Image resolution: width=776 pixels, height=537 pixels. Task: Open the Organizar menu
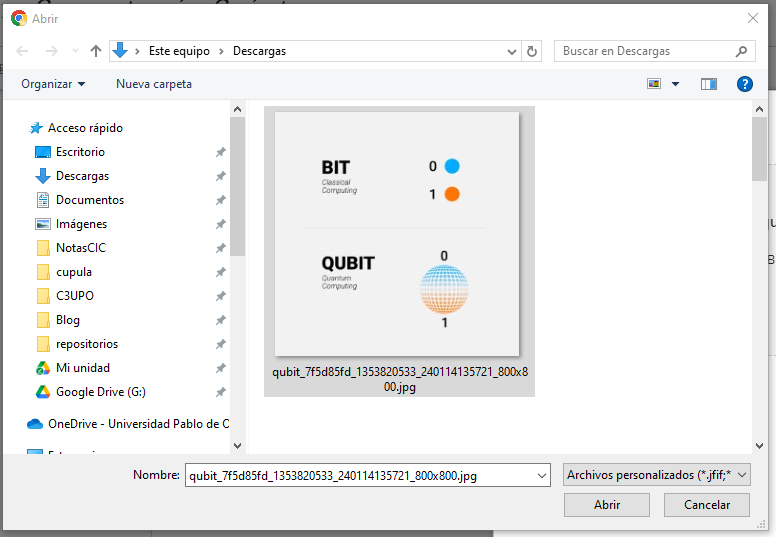[x=53, y=84]
